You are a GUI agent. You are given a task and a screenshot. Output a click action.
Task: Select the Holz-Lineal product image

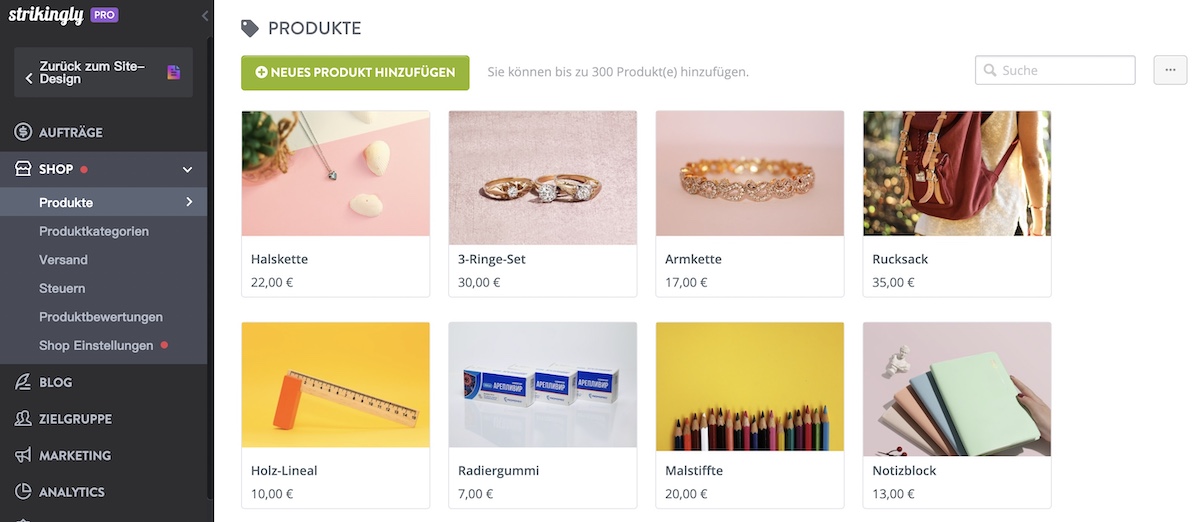(336, 385)
